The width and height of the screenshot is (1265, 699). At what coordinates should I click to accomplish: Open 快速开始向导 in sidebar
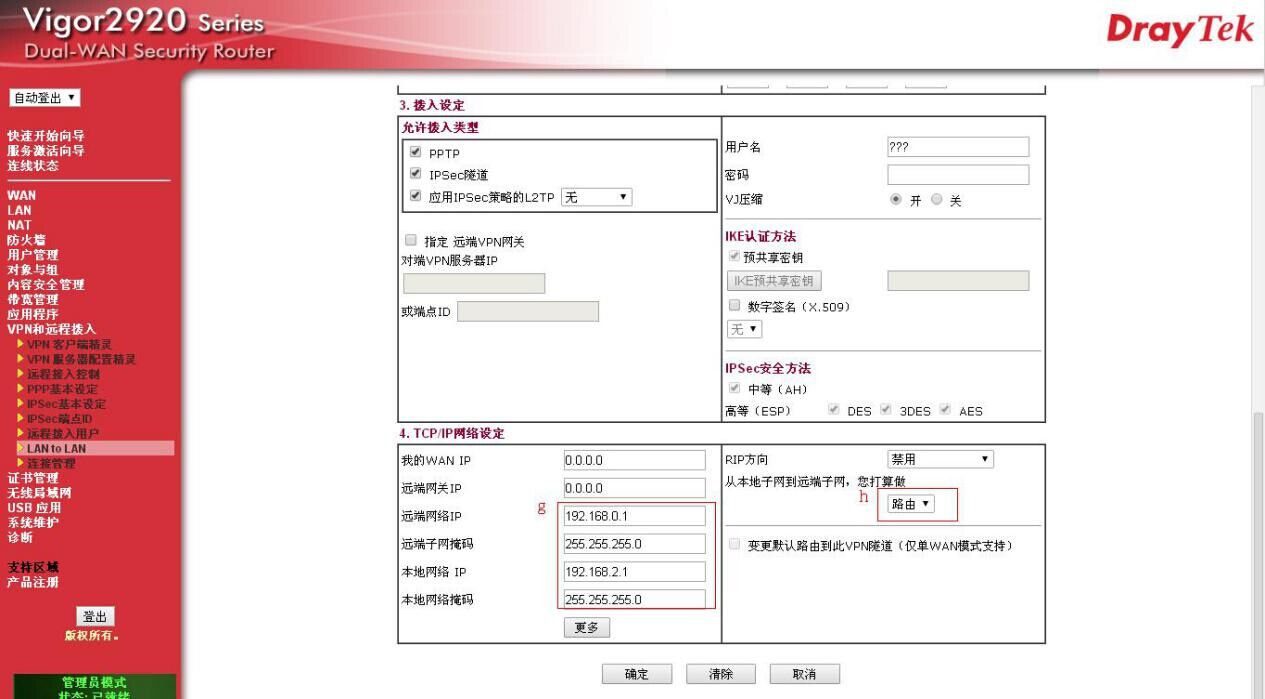[46, 136]
